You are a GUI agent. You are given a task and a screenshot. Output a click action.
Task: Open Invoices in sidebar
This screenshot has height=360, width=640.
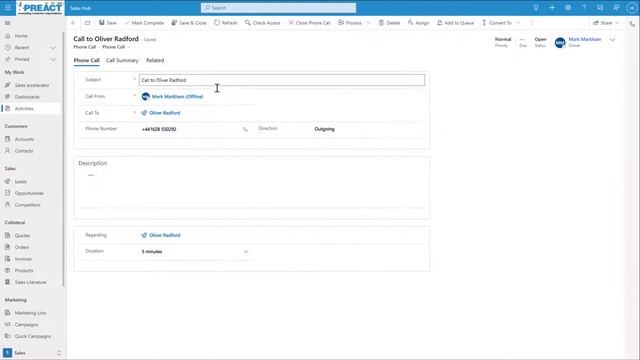[x=23, y=259]
